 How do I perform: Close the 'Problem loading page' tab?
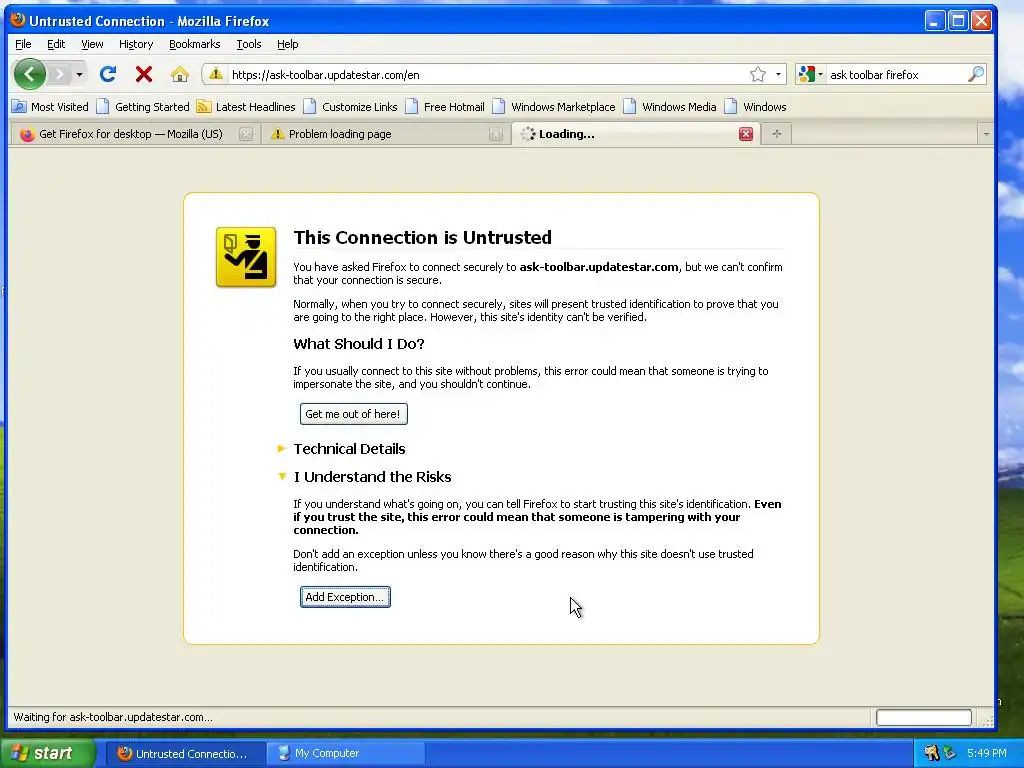click(x=496, y=134)
